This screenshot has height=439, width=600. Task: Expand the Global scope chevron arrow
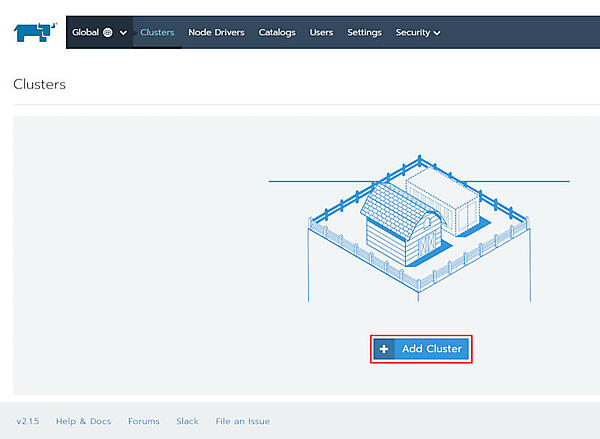(x=124, y=33)
